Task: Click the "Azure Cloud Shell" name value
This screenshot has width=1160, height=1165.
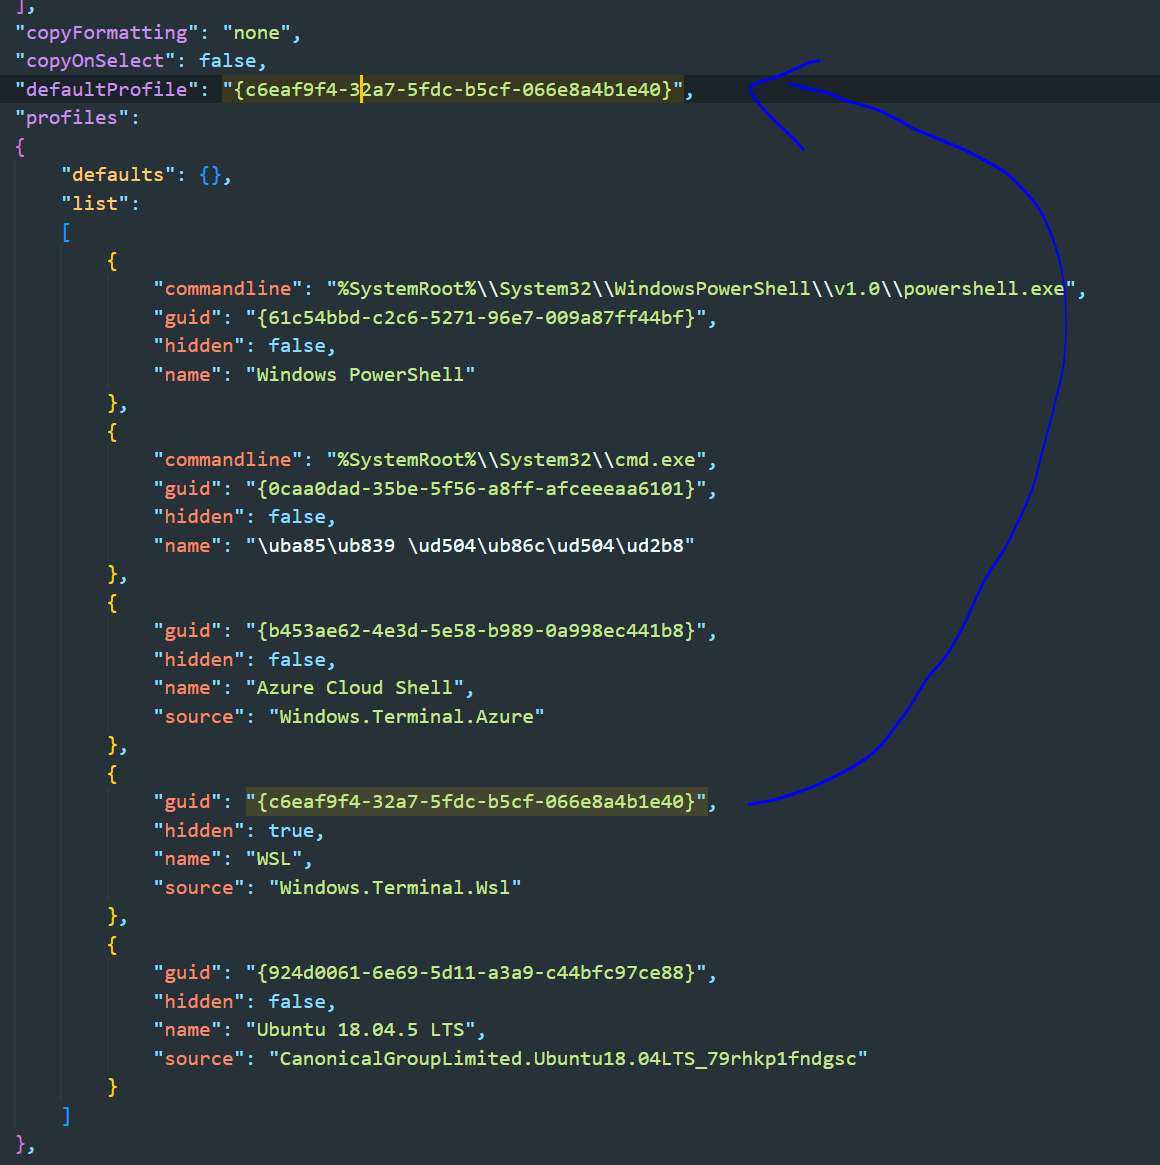Action: [x=354, y=688]
